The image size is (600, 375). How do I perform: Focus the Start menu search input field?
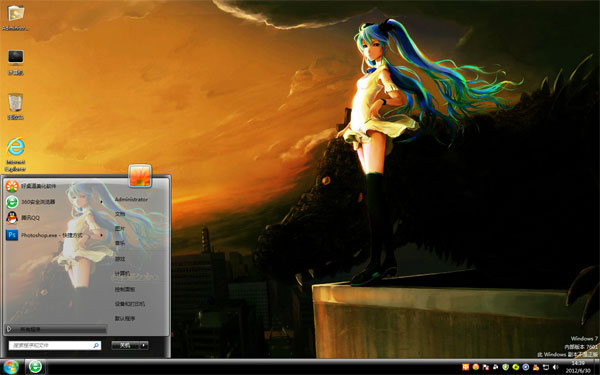point(55,346)
